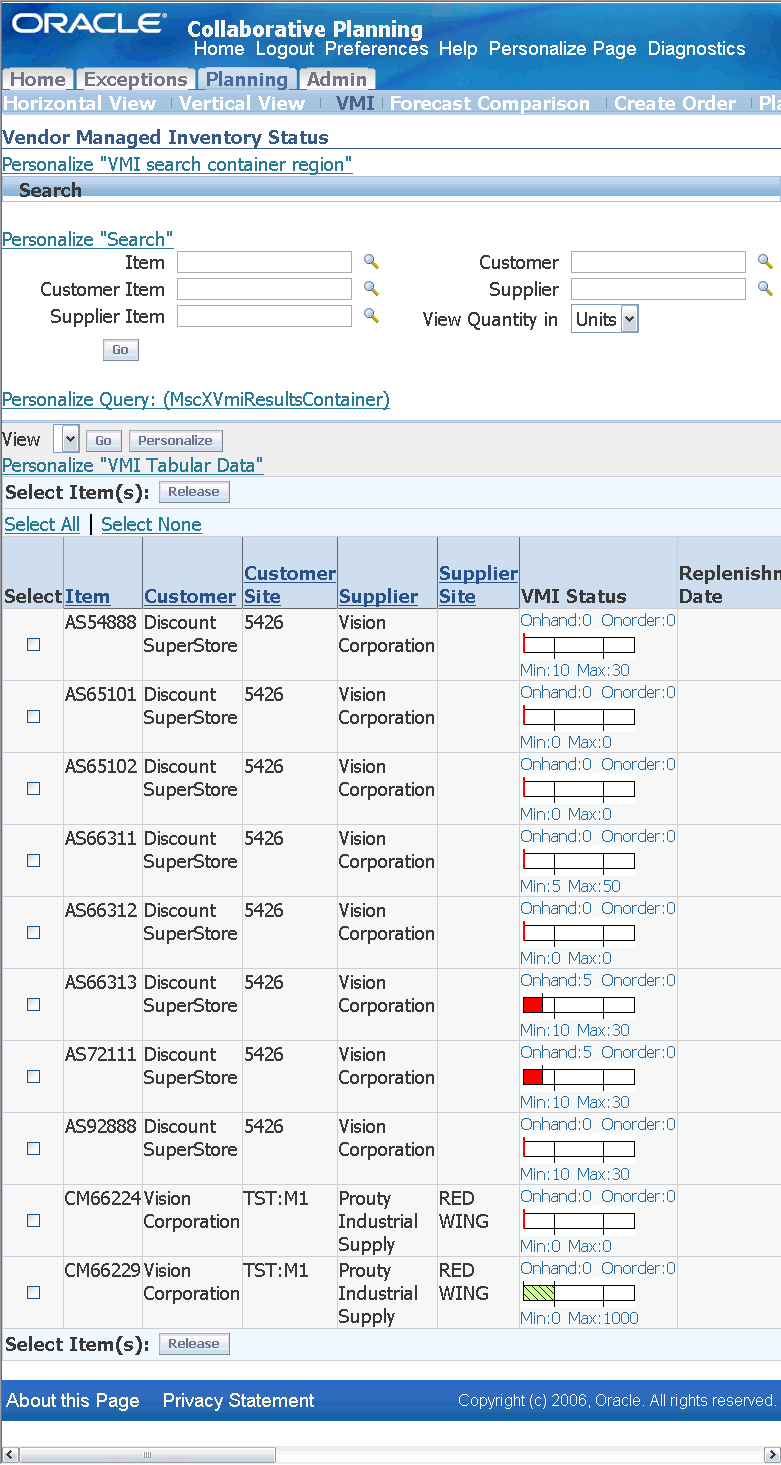Click the Personalize button next to View
The width and height of the screenshot is (781, 1465).
click(x=176, y=440)
